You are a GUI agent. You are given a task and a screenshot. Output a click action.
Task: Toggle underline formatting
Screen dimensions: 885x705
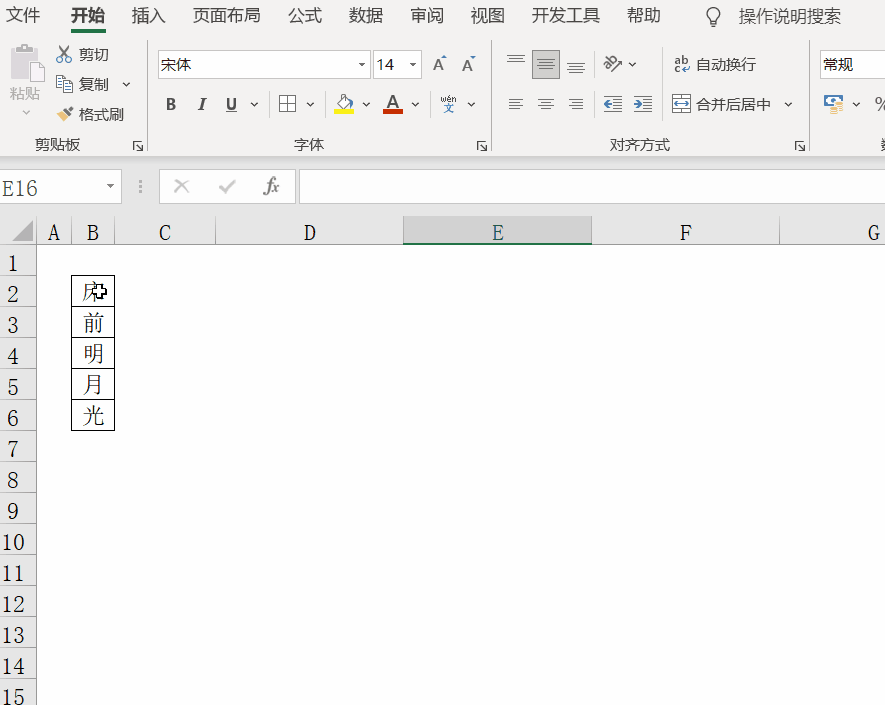[x=231, y=104]
